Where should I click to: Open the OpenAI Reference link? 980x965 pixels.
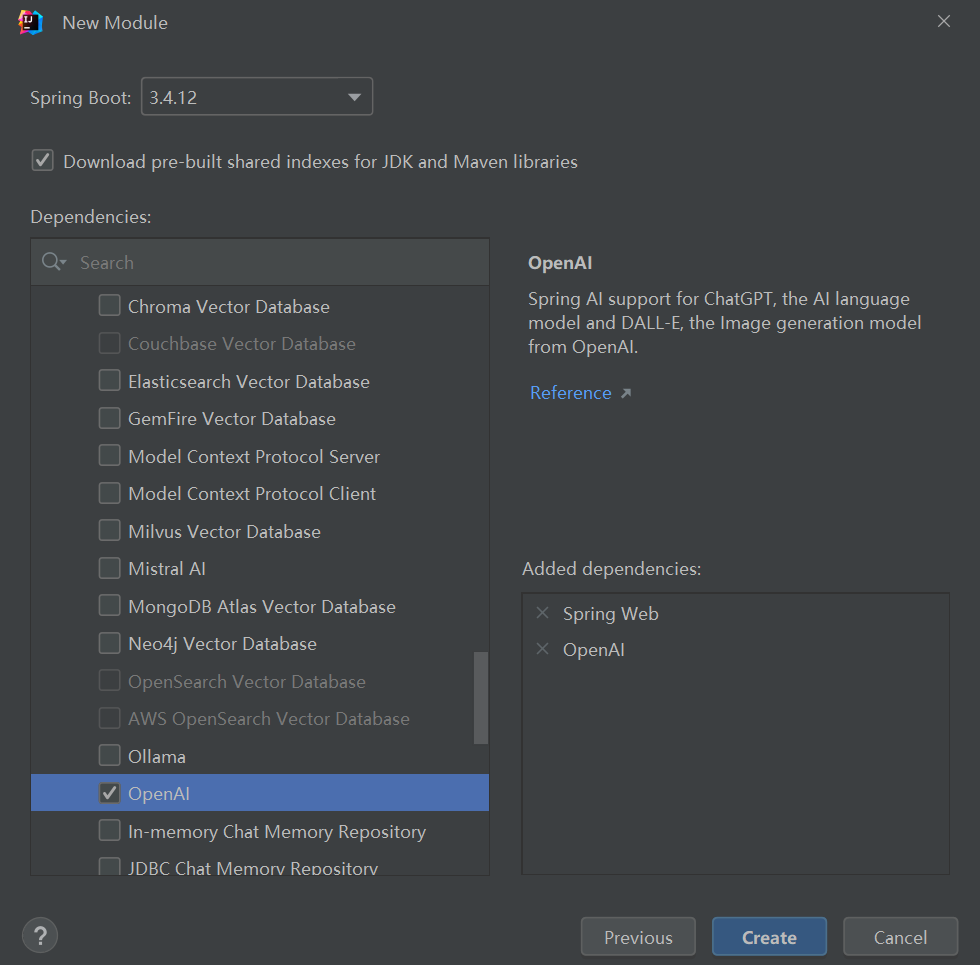coord(570,393)
